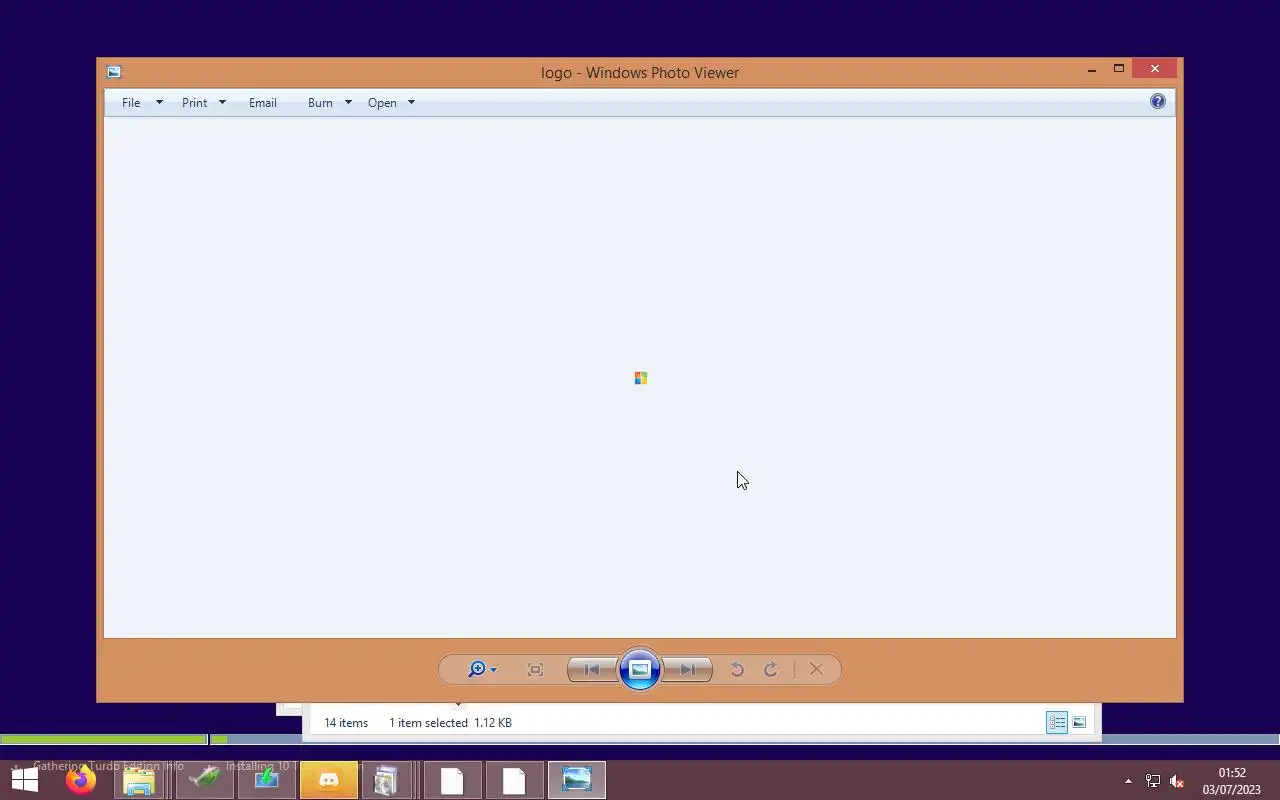Click the '1 item selected 1.12 KB' text
1280x800 pixels.
pos(450,723)
